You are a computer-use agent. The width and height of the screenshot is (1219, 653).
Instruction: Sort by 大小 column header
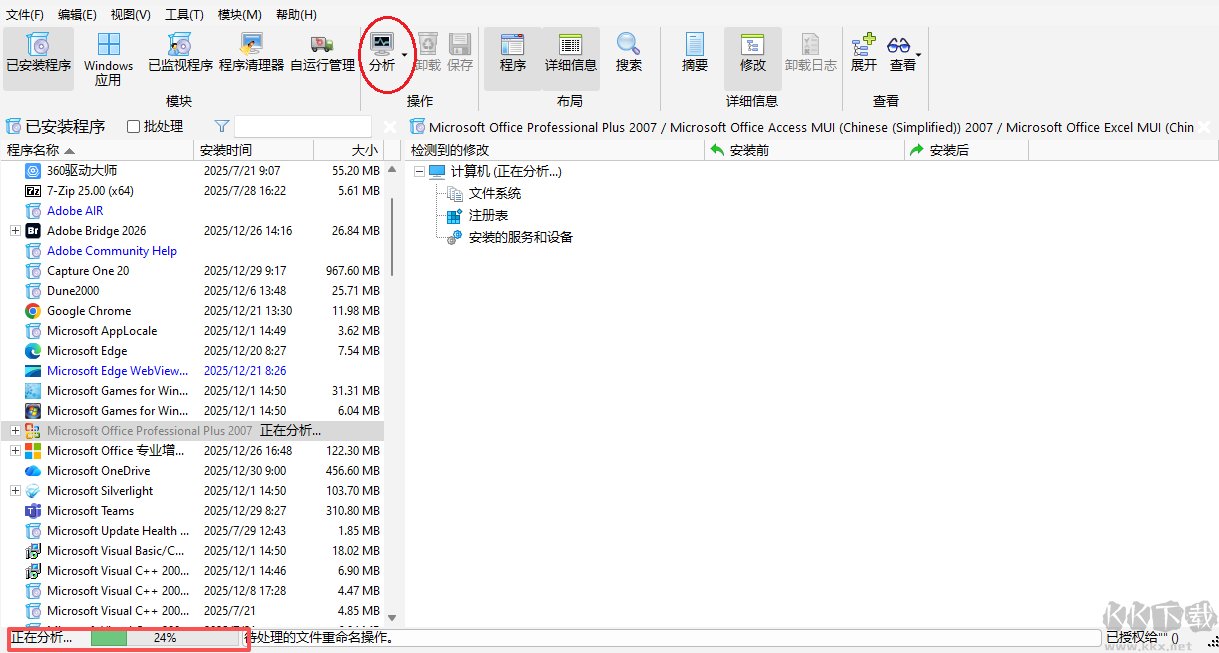(x=349, y=150)
